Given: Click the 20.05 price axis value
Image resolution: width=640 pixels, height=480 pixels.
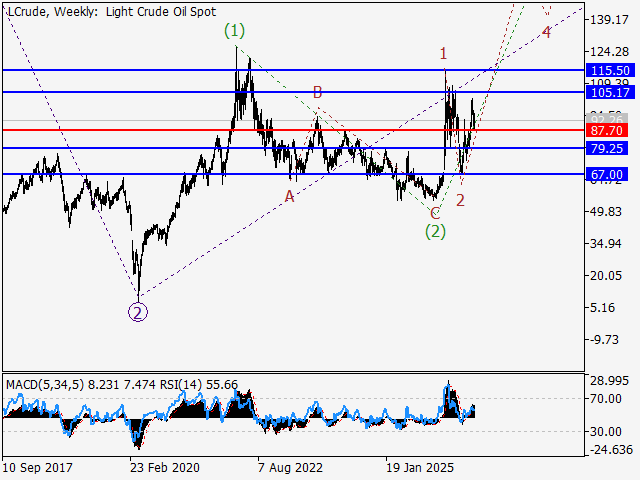Looking at the screenshot, I should 606,276.
